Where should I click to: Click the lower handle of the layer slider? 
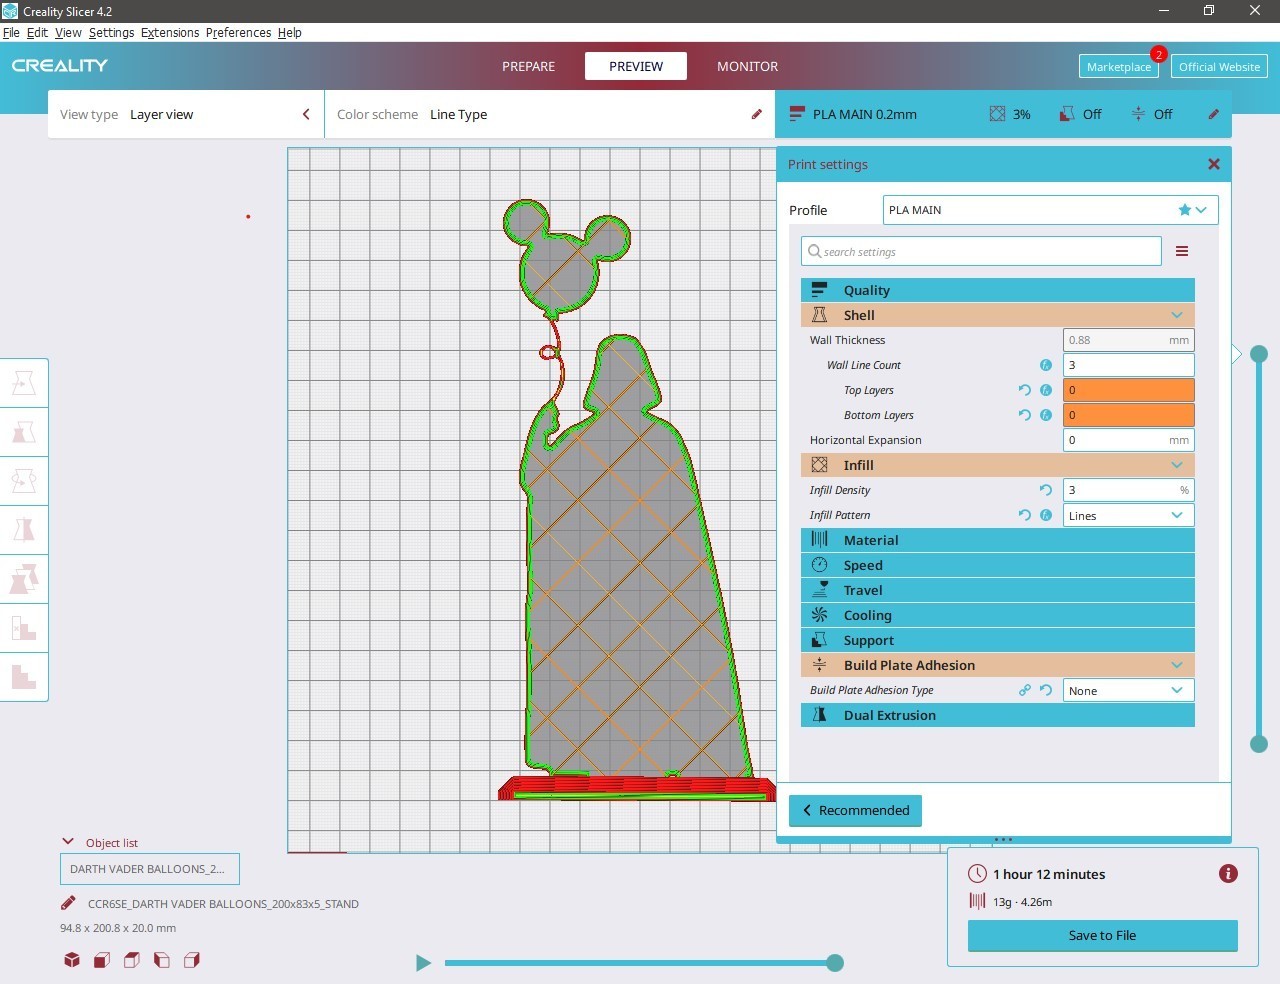tap(1259, 743)
